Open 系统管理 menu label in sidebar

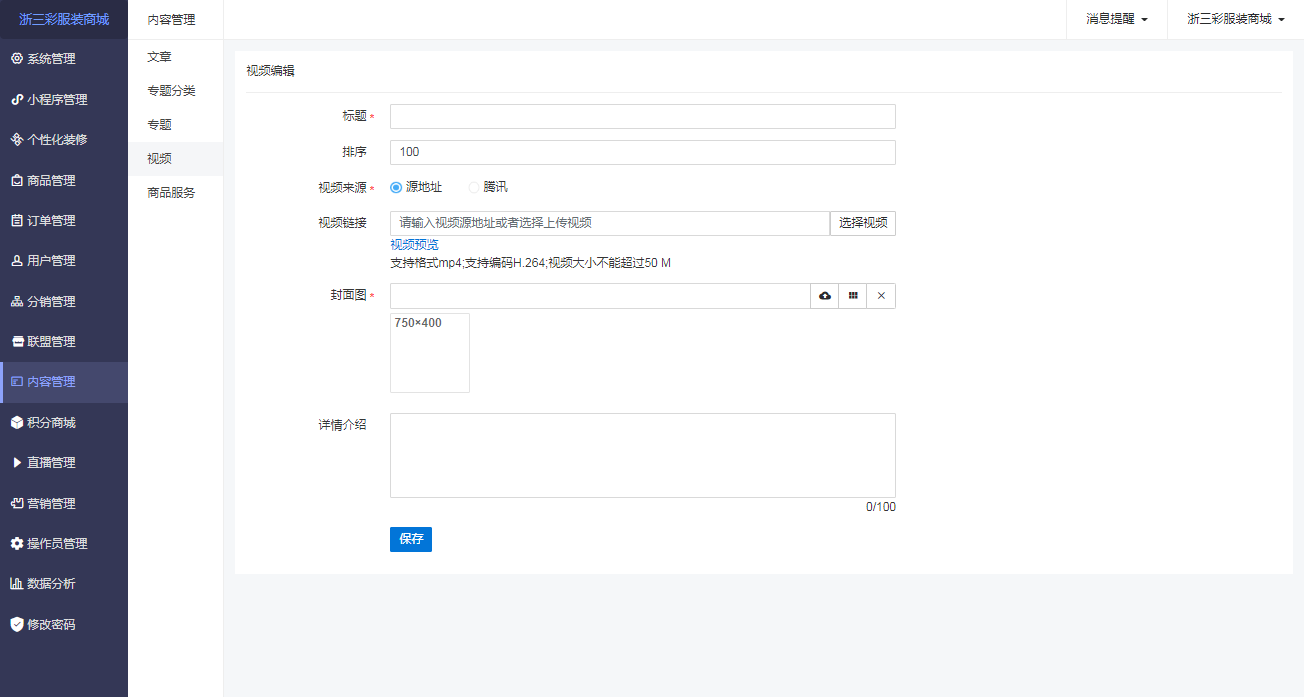51,59
